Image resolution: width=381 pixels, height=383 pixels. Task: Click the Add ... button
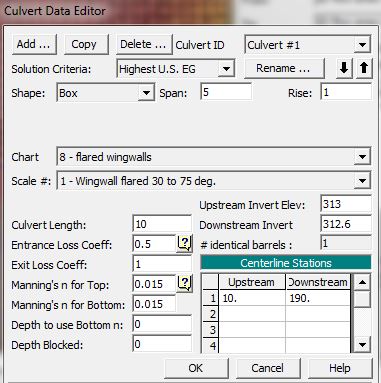tap(34, 44)
